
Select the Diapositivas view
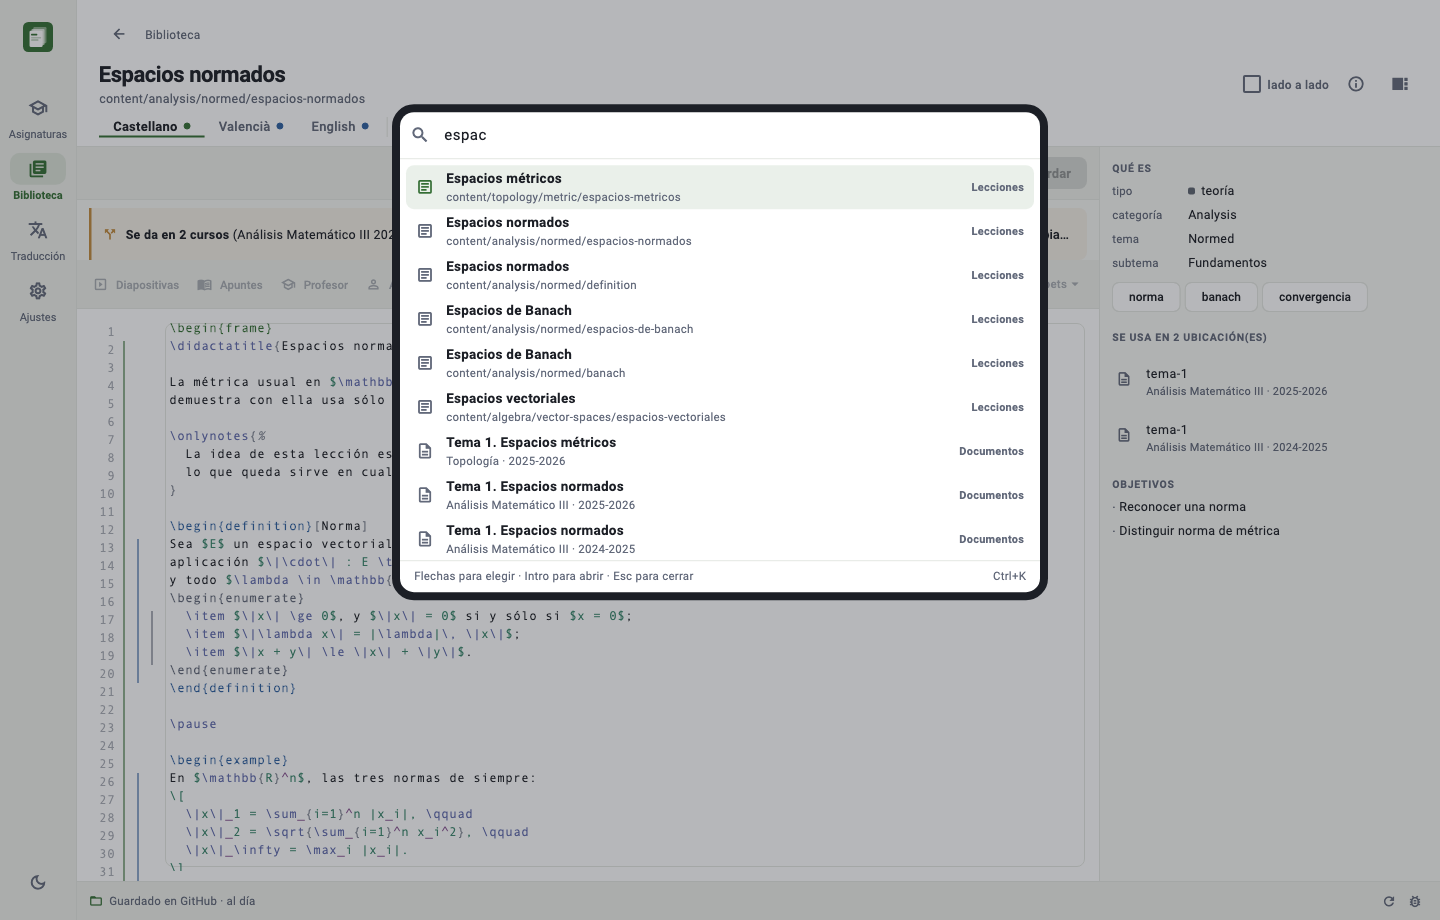tap(137, 285)
